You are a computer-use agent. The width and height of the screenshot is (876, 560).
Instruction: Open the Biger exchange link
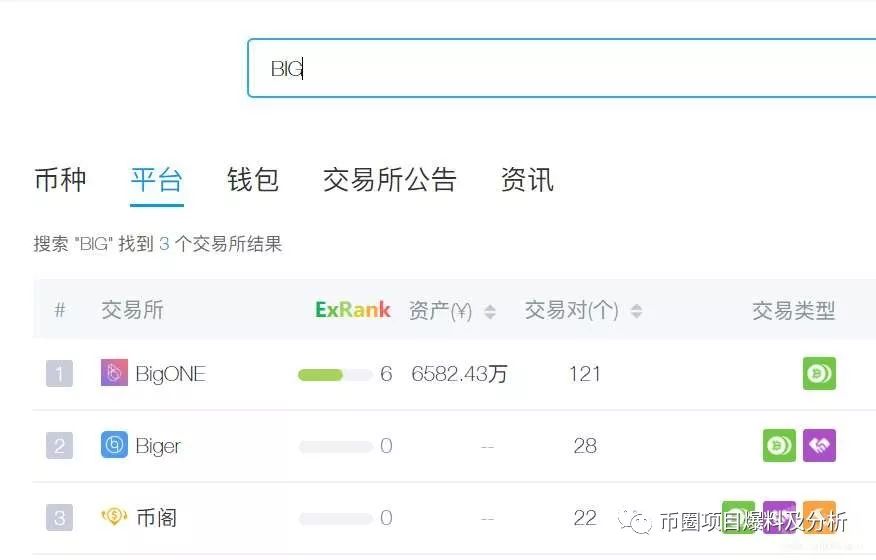point(158,446)
